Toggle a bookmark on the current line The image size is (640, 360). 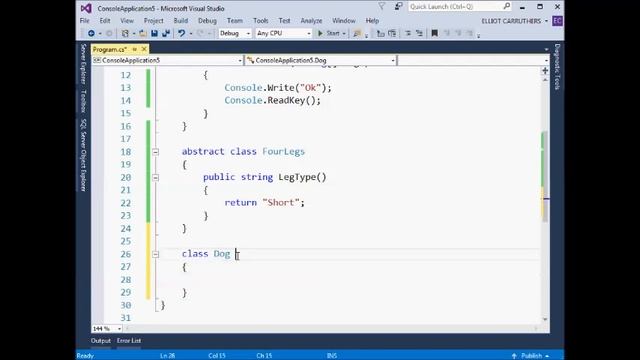[x=435, y=33]
